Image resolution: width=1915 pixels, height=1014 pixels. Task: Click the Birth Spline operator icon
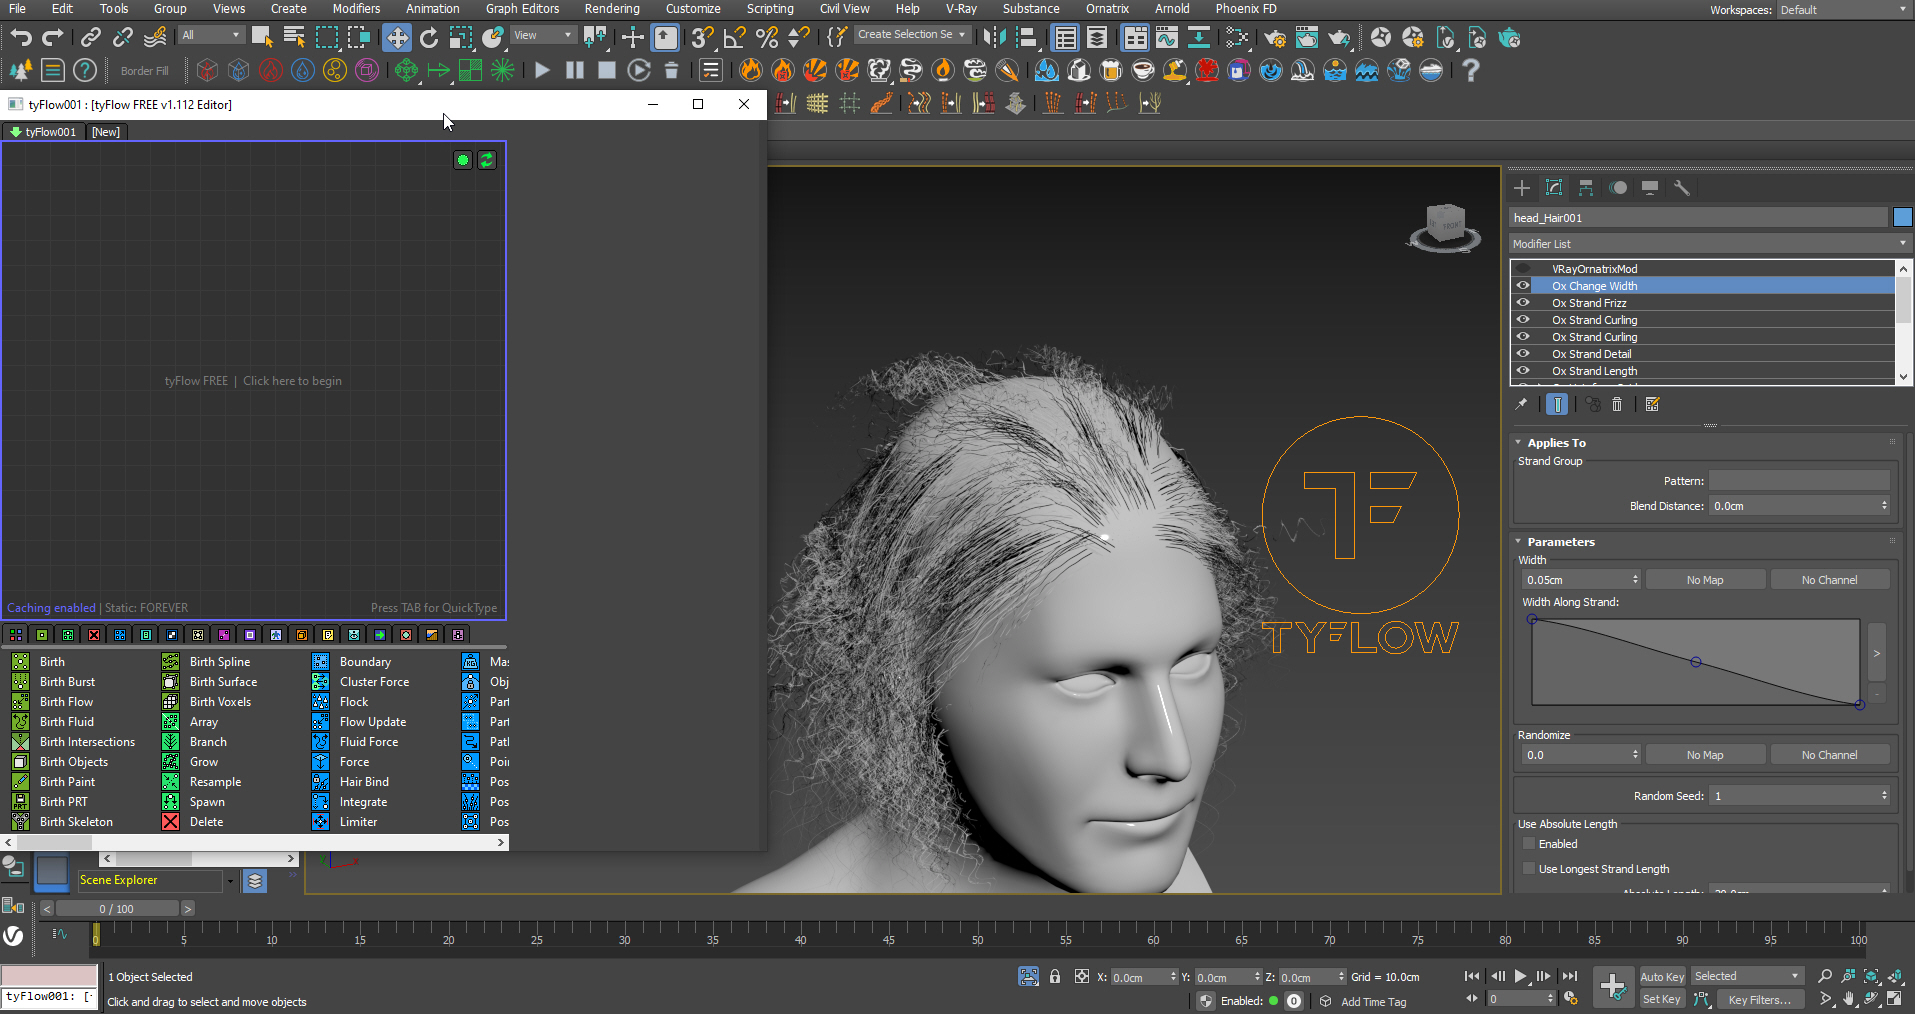click(x=171, y=662)
